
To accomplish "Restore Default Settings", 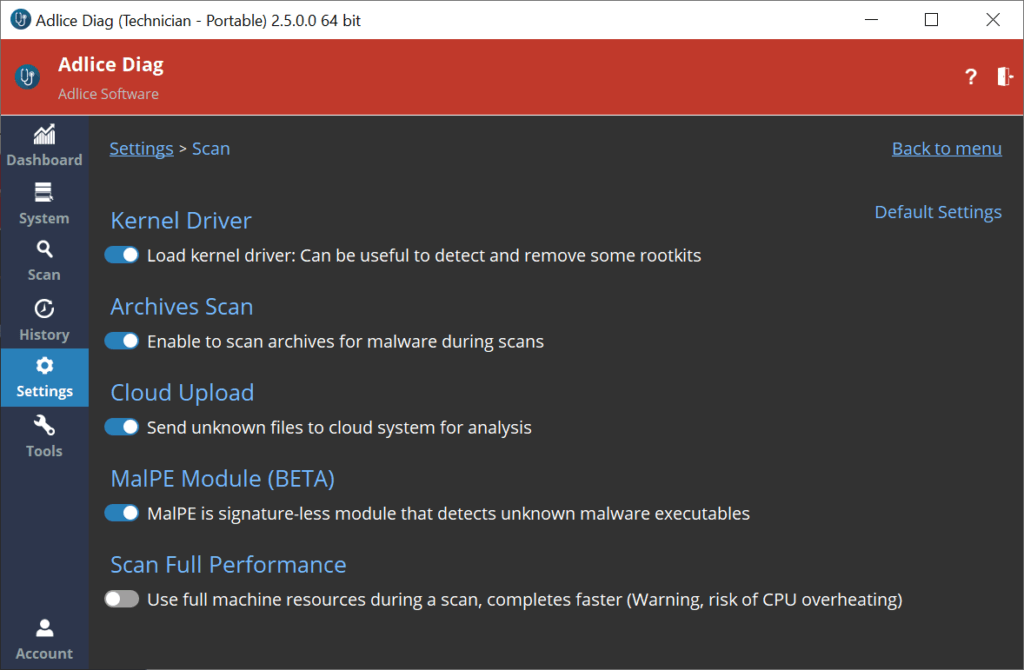I will 937,212.
